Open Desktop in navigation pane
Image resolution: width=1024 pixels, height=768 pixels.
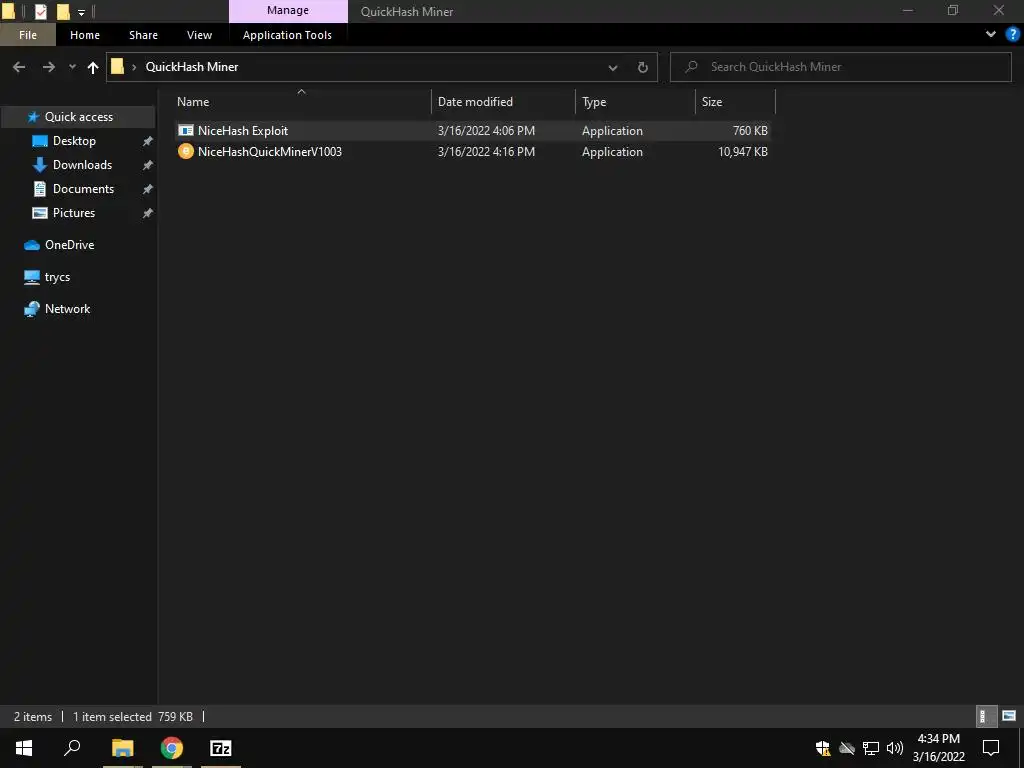74,141
